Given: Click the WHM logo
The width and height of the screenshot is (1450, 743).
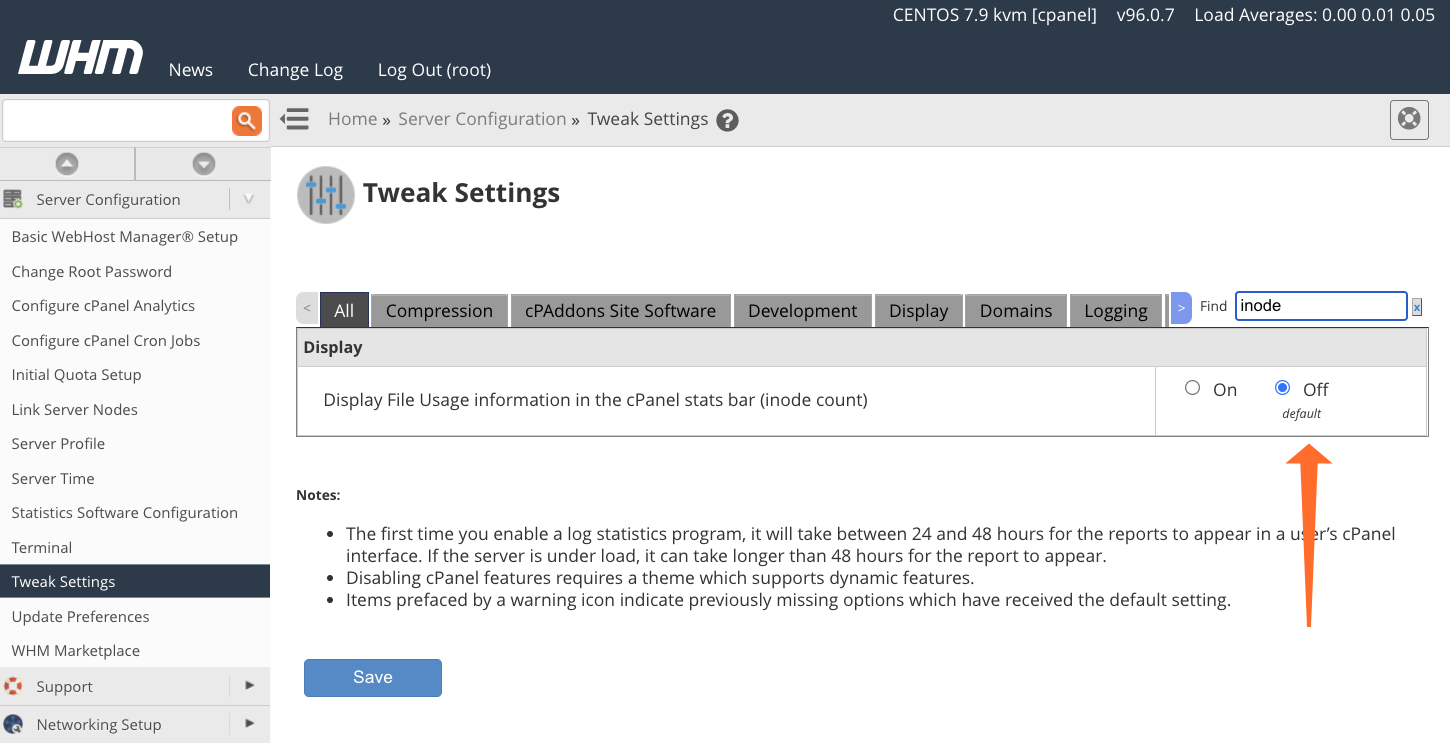Looking at the screenshot, I should click(81, 58).
